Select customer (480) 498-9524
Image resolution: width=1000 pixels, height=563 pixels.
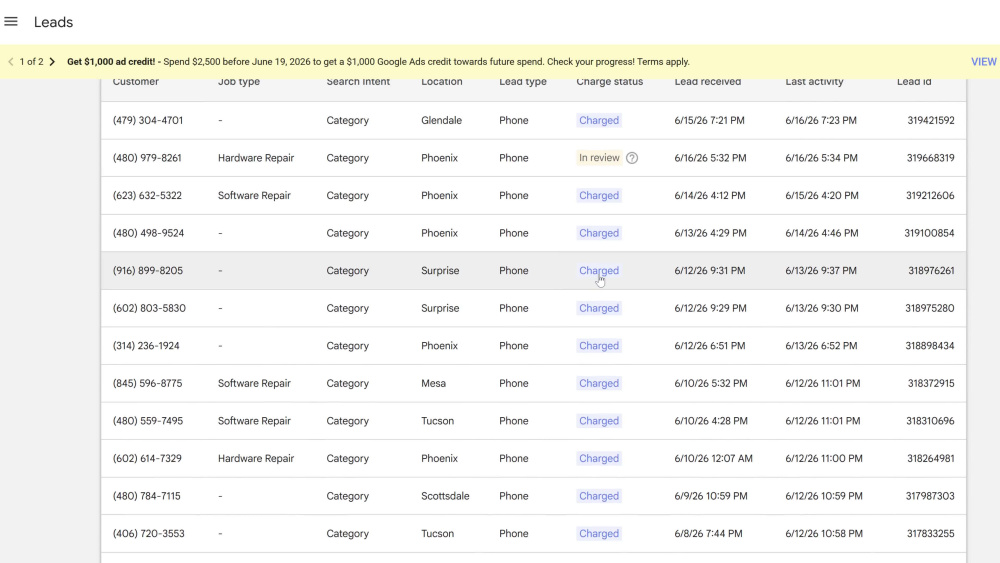(149, 233)
